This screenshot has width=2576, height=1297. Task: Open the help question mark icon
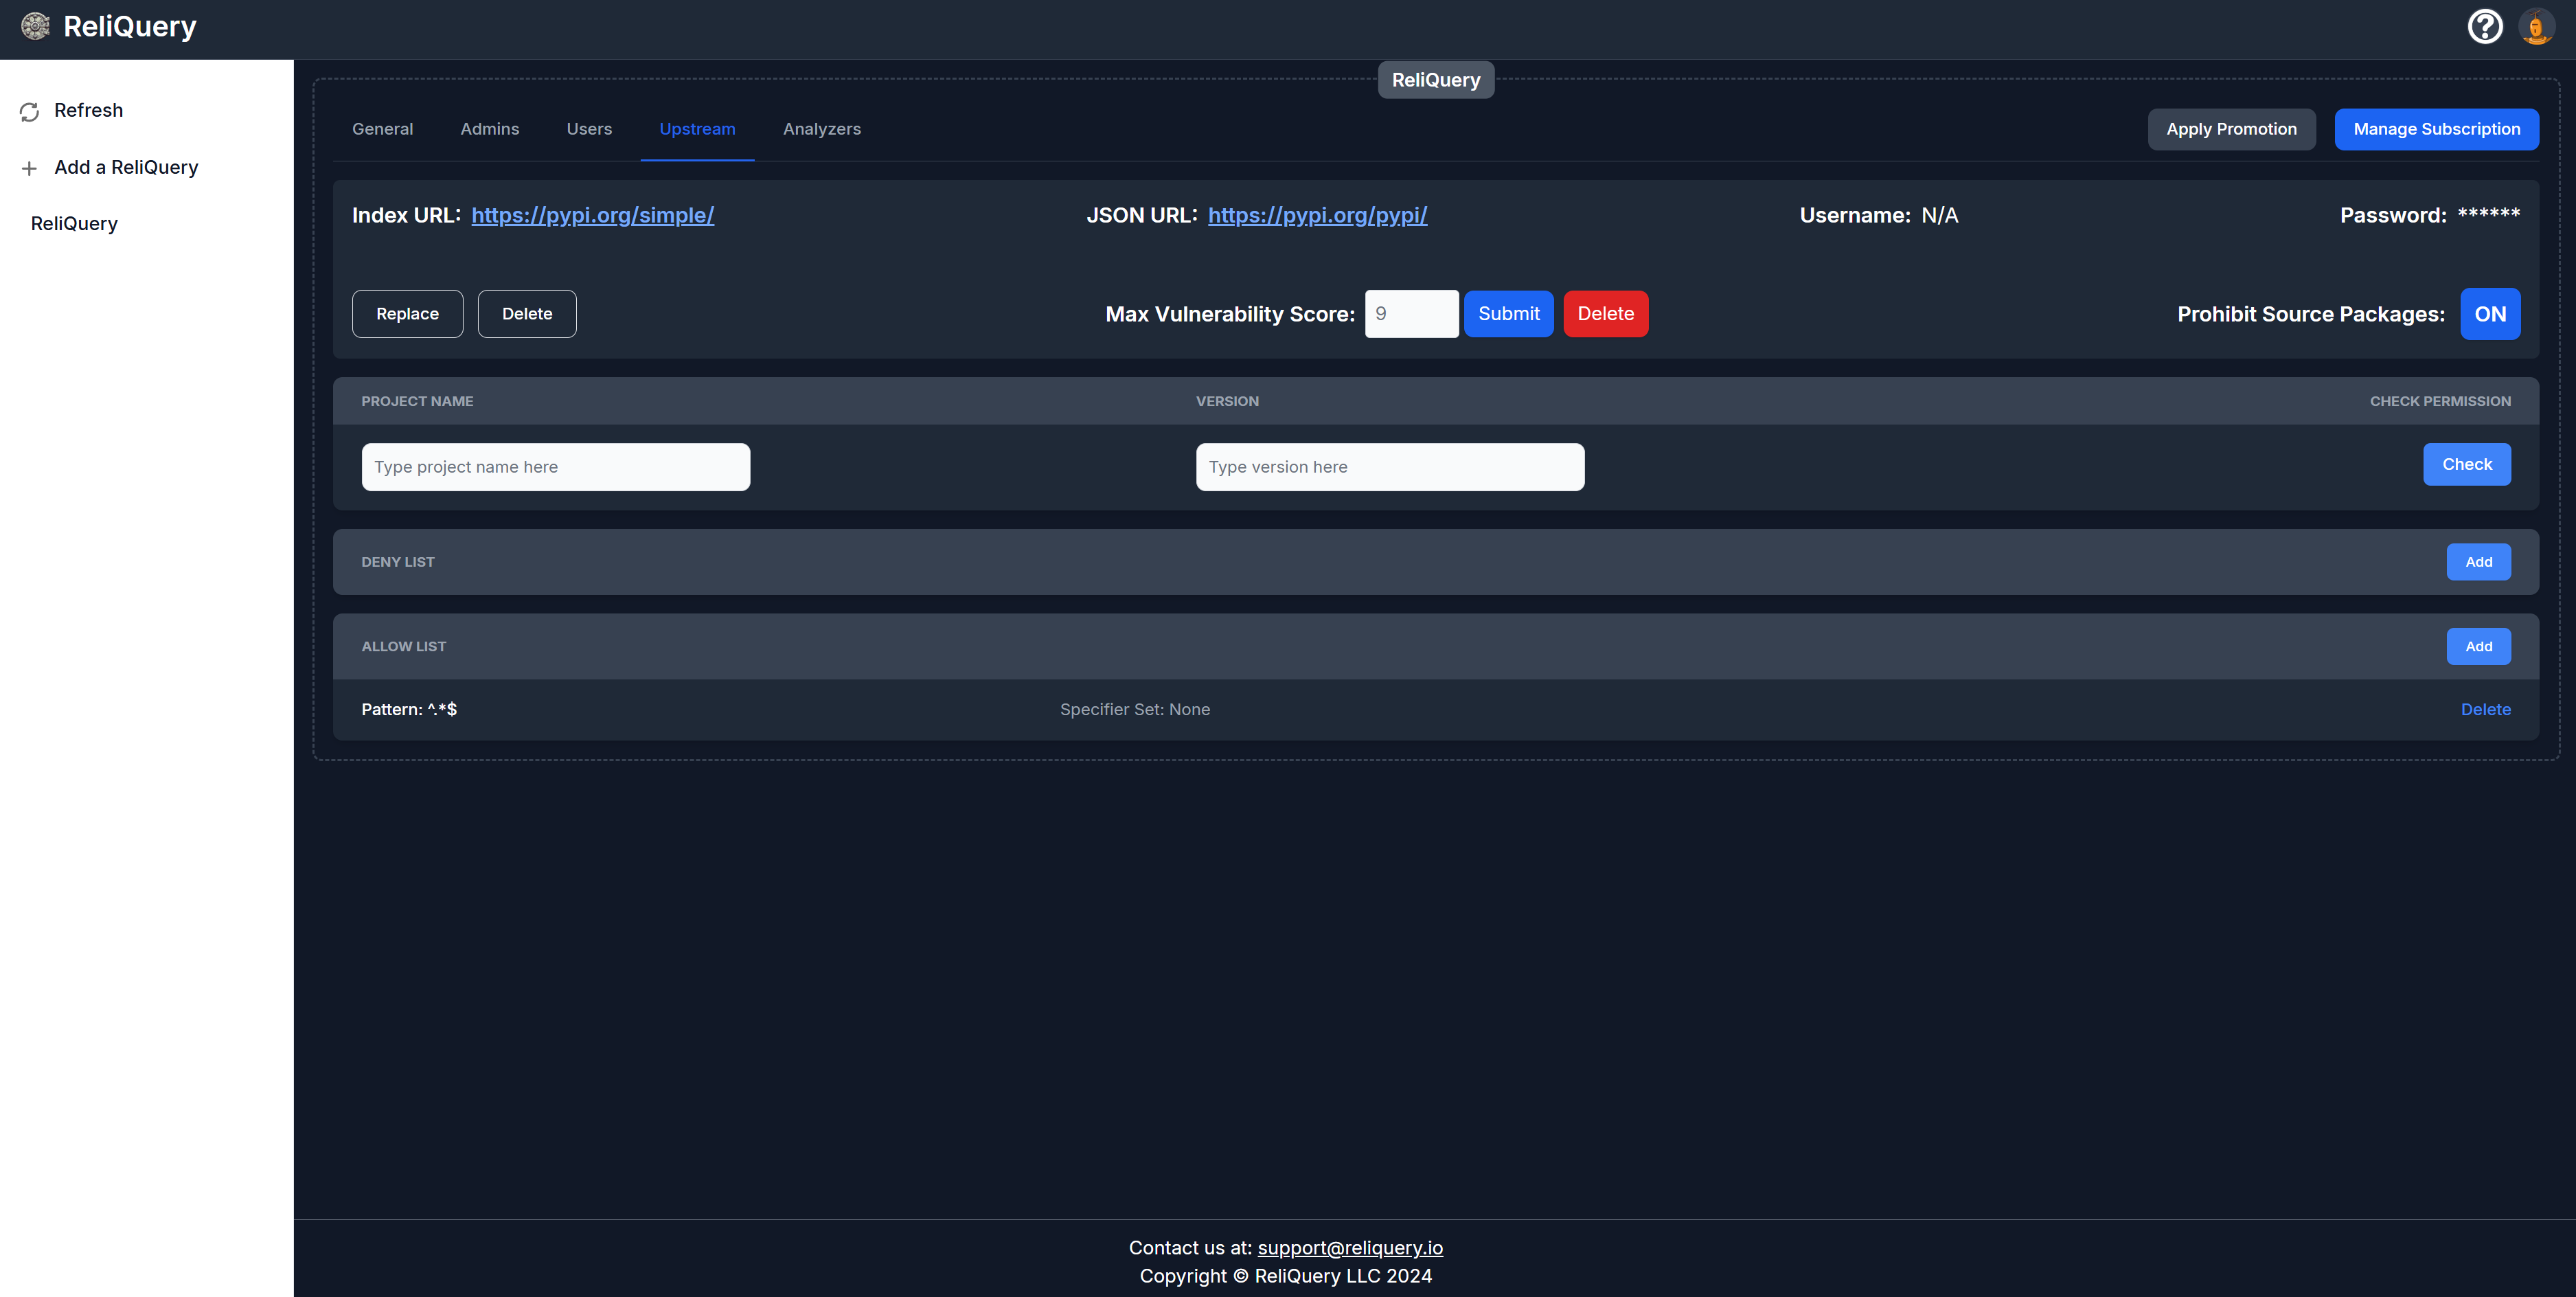[x=2484, y=27]
